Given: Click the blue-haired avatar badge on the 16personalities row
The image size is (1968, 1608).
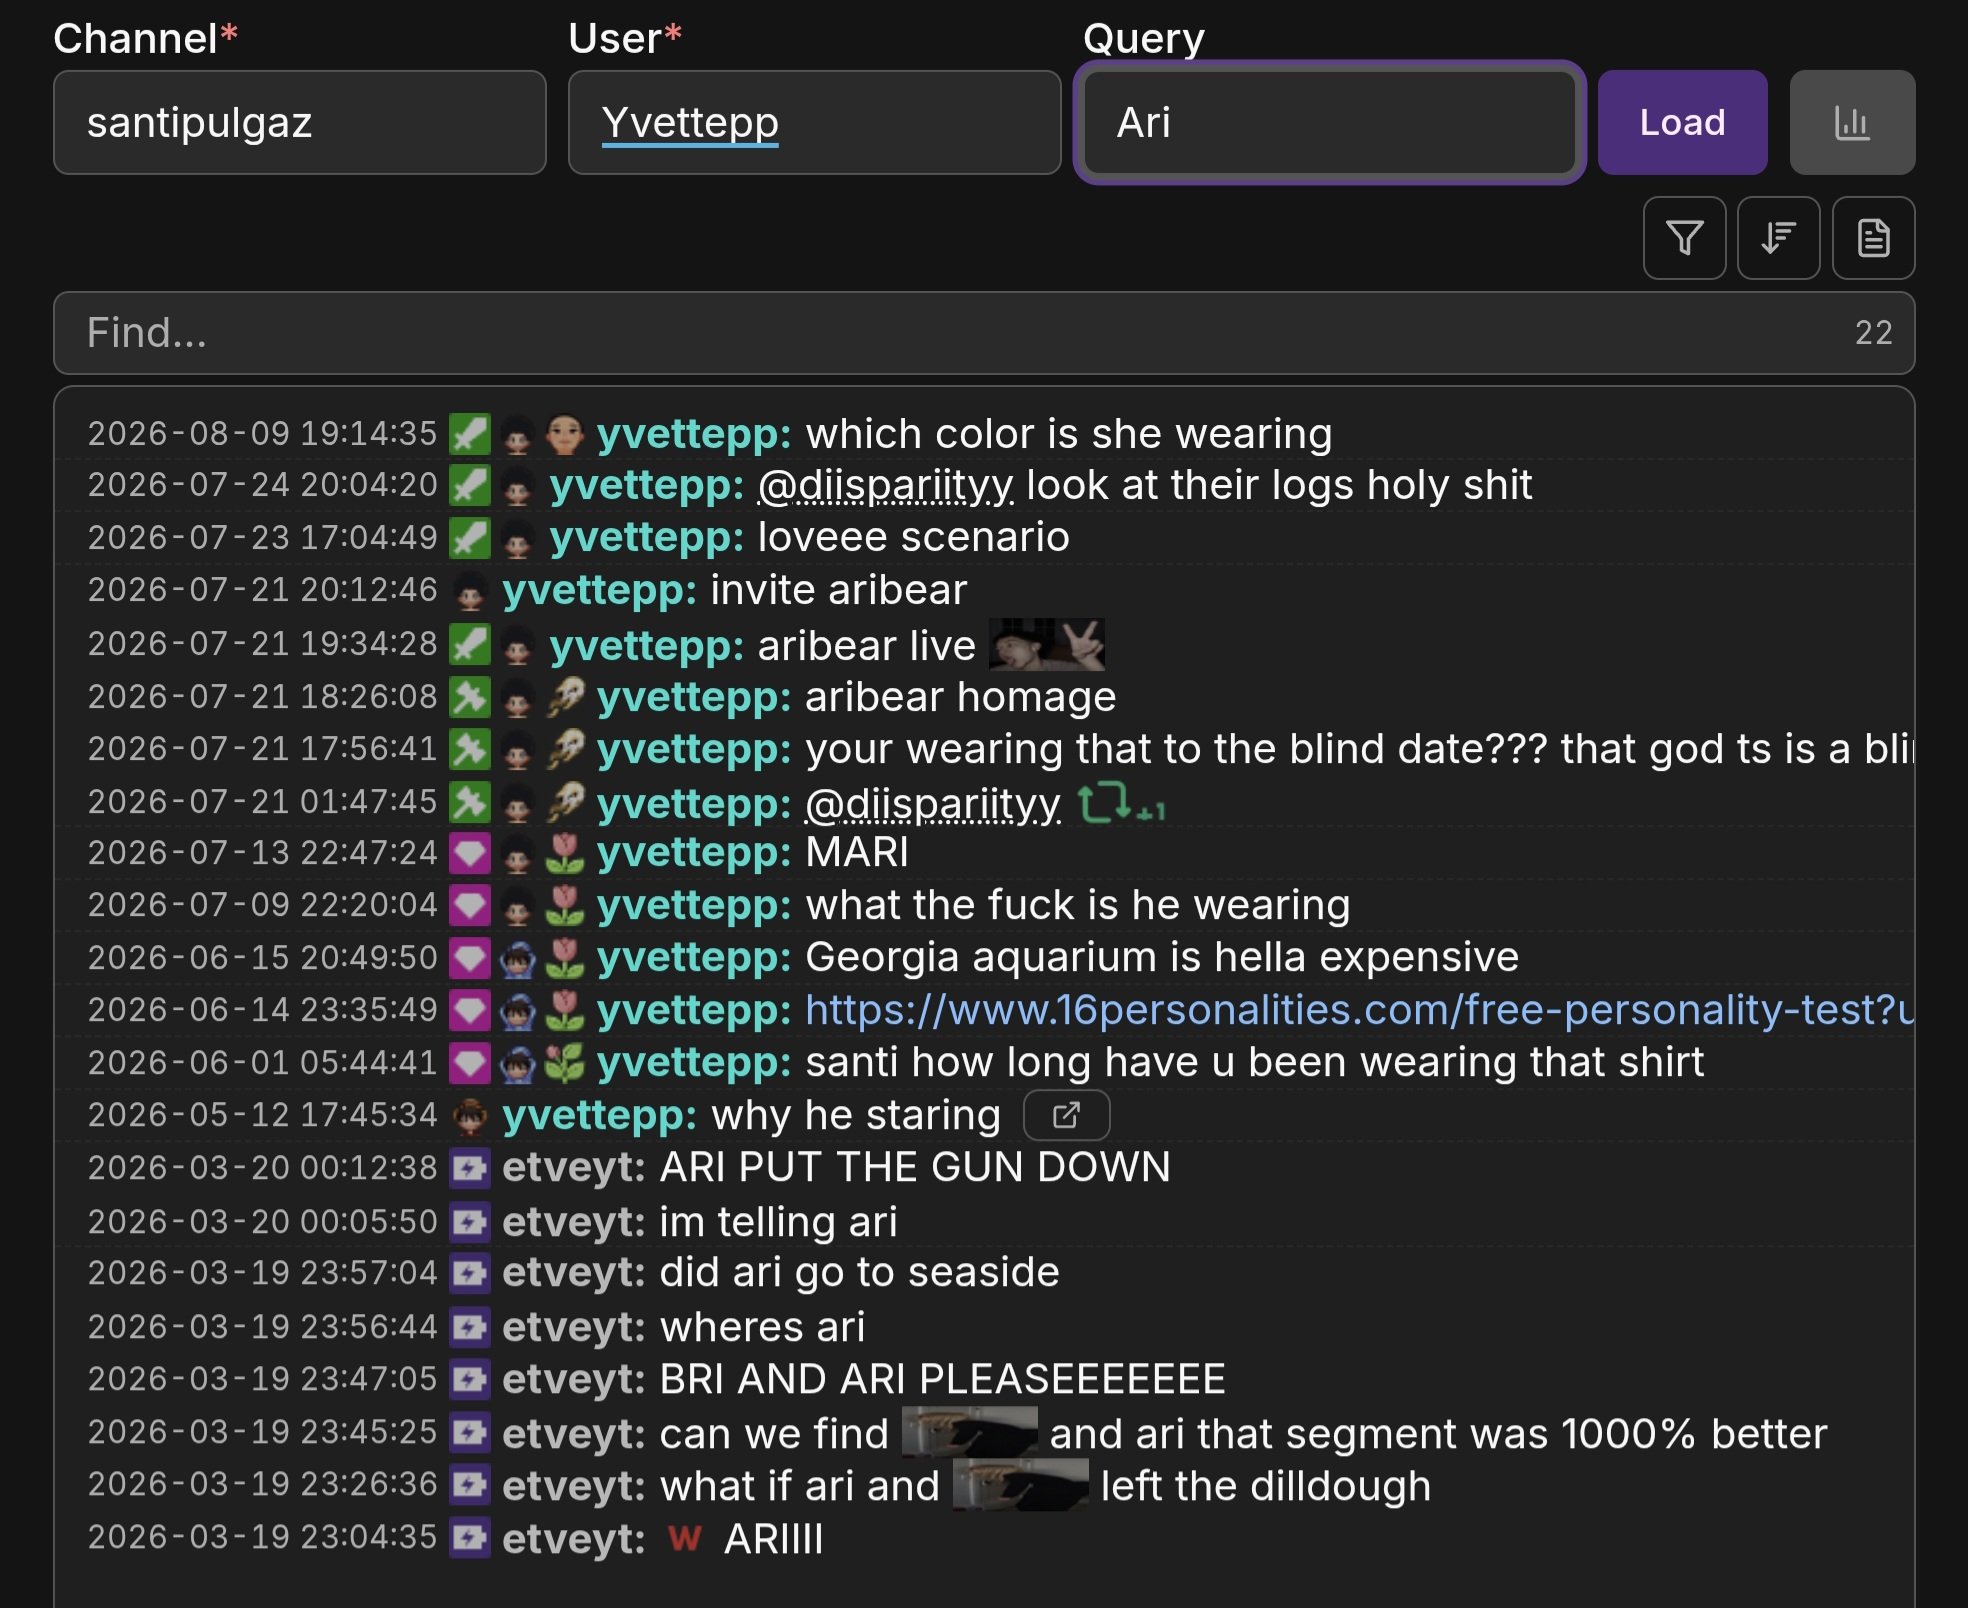Looking at the screenshot, I should pos(517,1010).
